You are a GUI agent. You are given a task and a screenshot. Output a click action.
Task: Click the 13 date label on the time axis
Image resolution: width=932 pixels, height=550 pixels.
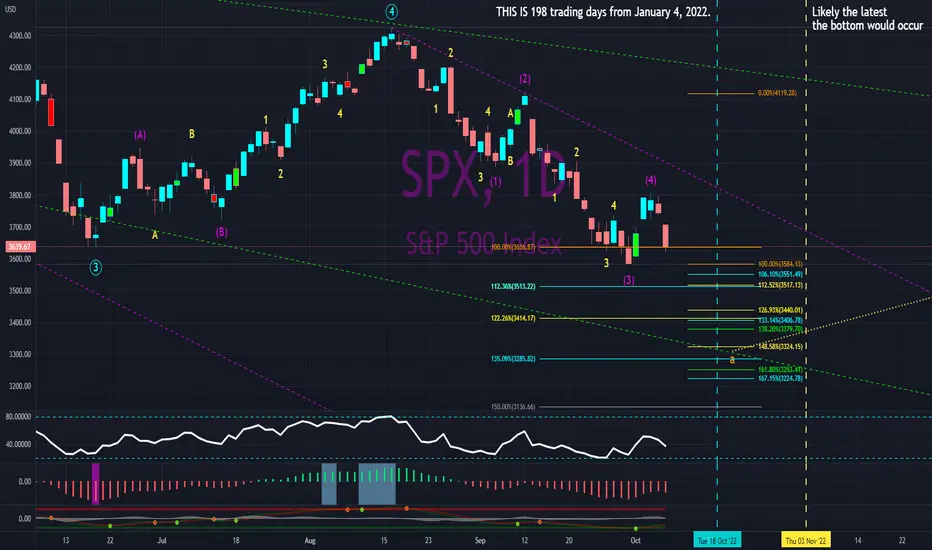[65, 540]
